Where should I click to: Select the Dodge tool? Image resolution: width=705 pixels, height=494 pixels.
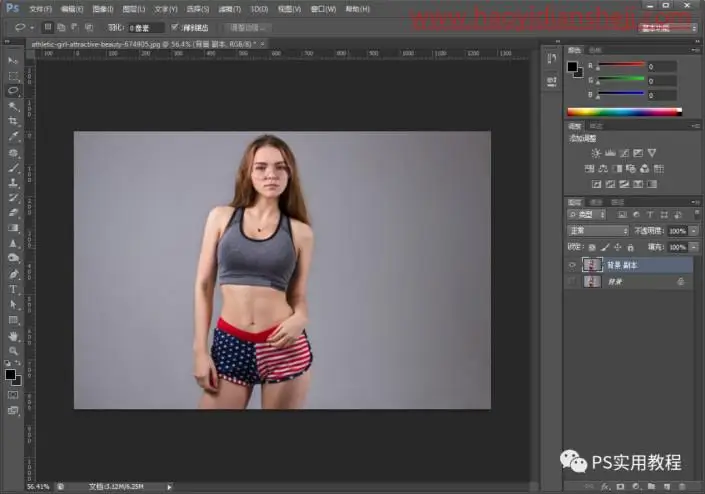pyautogui.click(x=13, y=258)
